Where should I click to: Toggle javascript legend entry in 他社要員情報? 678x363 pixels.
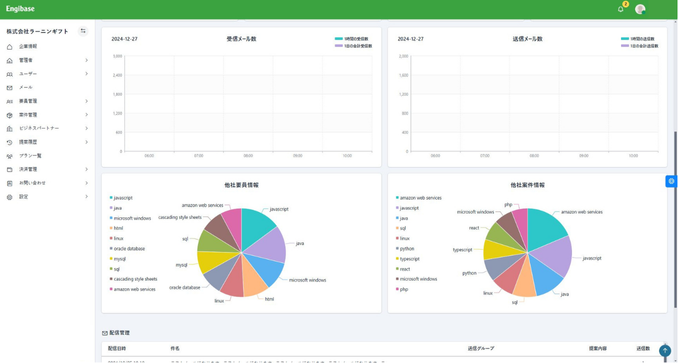pos(121,198)
